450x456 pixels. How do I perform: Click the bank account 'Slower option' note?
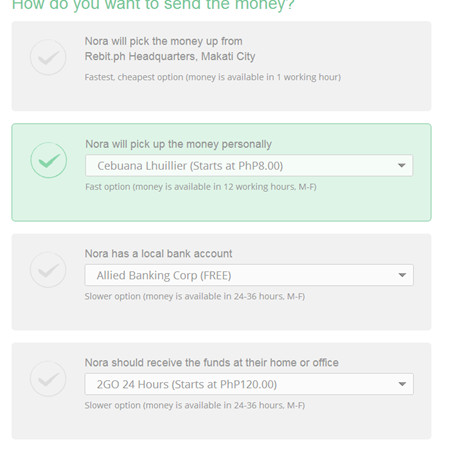pyautogui.click(x=195, y=296)
